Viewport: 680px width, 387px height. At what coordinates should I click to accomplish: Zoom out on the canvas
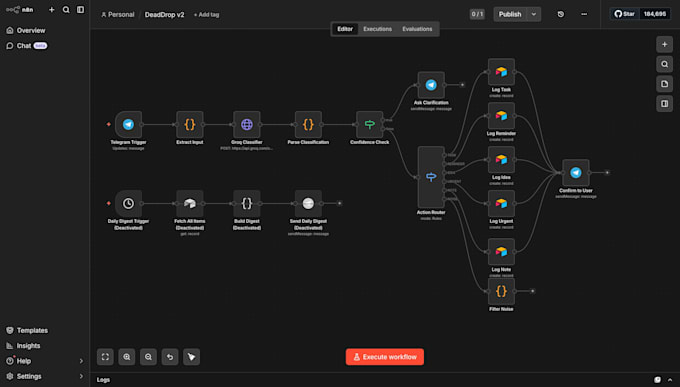[148, 357]
